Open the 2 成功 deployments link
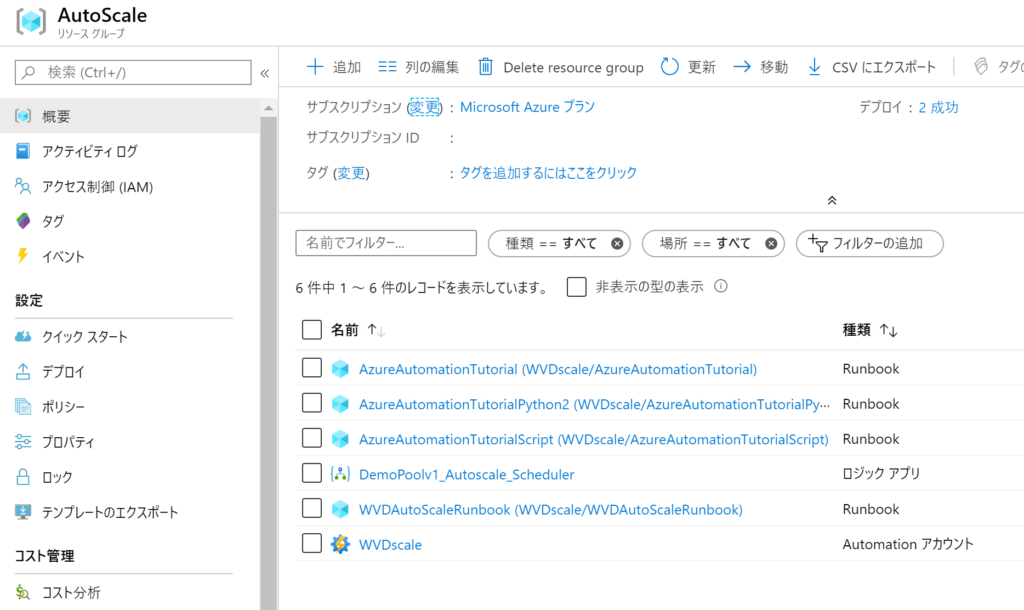This screenshot has height=610, width=1024. tap(938, 108)
